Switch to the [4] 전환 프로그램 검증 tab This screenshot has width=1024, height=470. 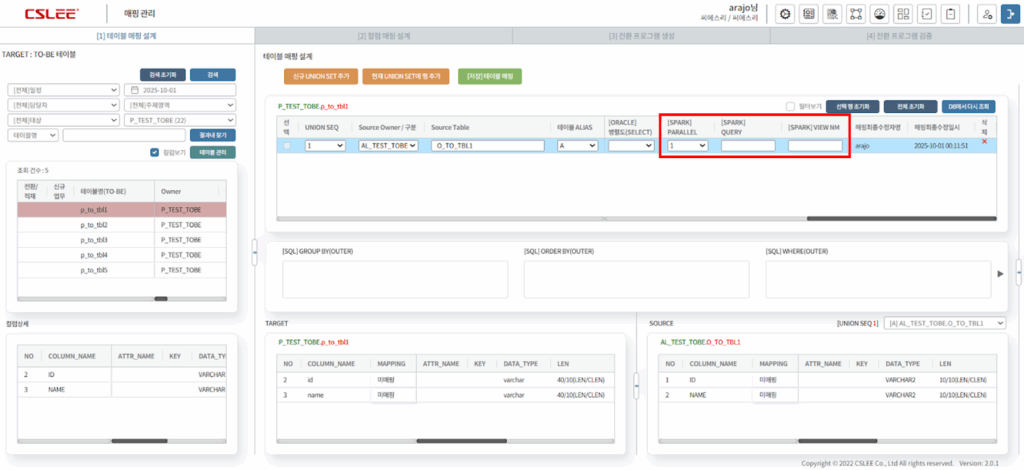pos(896,36)
